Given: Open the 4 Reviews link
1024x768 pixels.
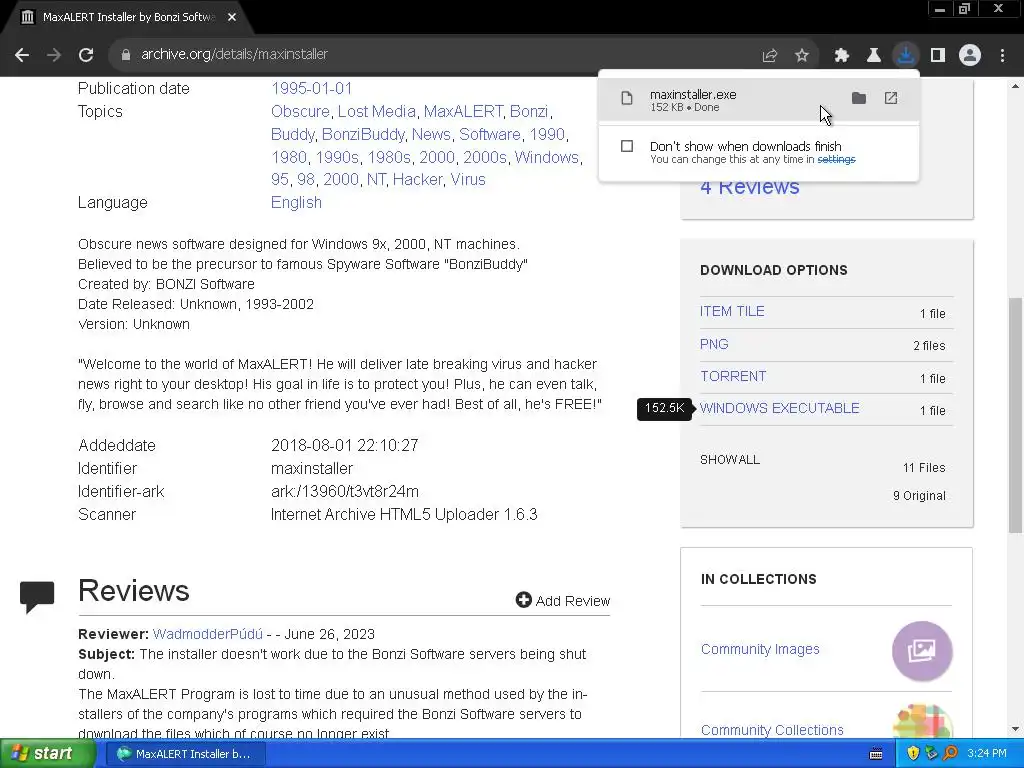Looking at the screenshot, I should 750,187.
